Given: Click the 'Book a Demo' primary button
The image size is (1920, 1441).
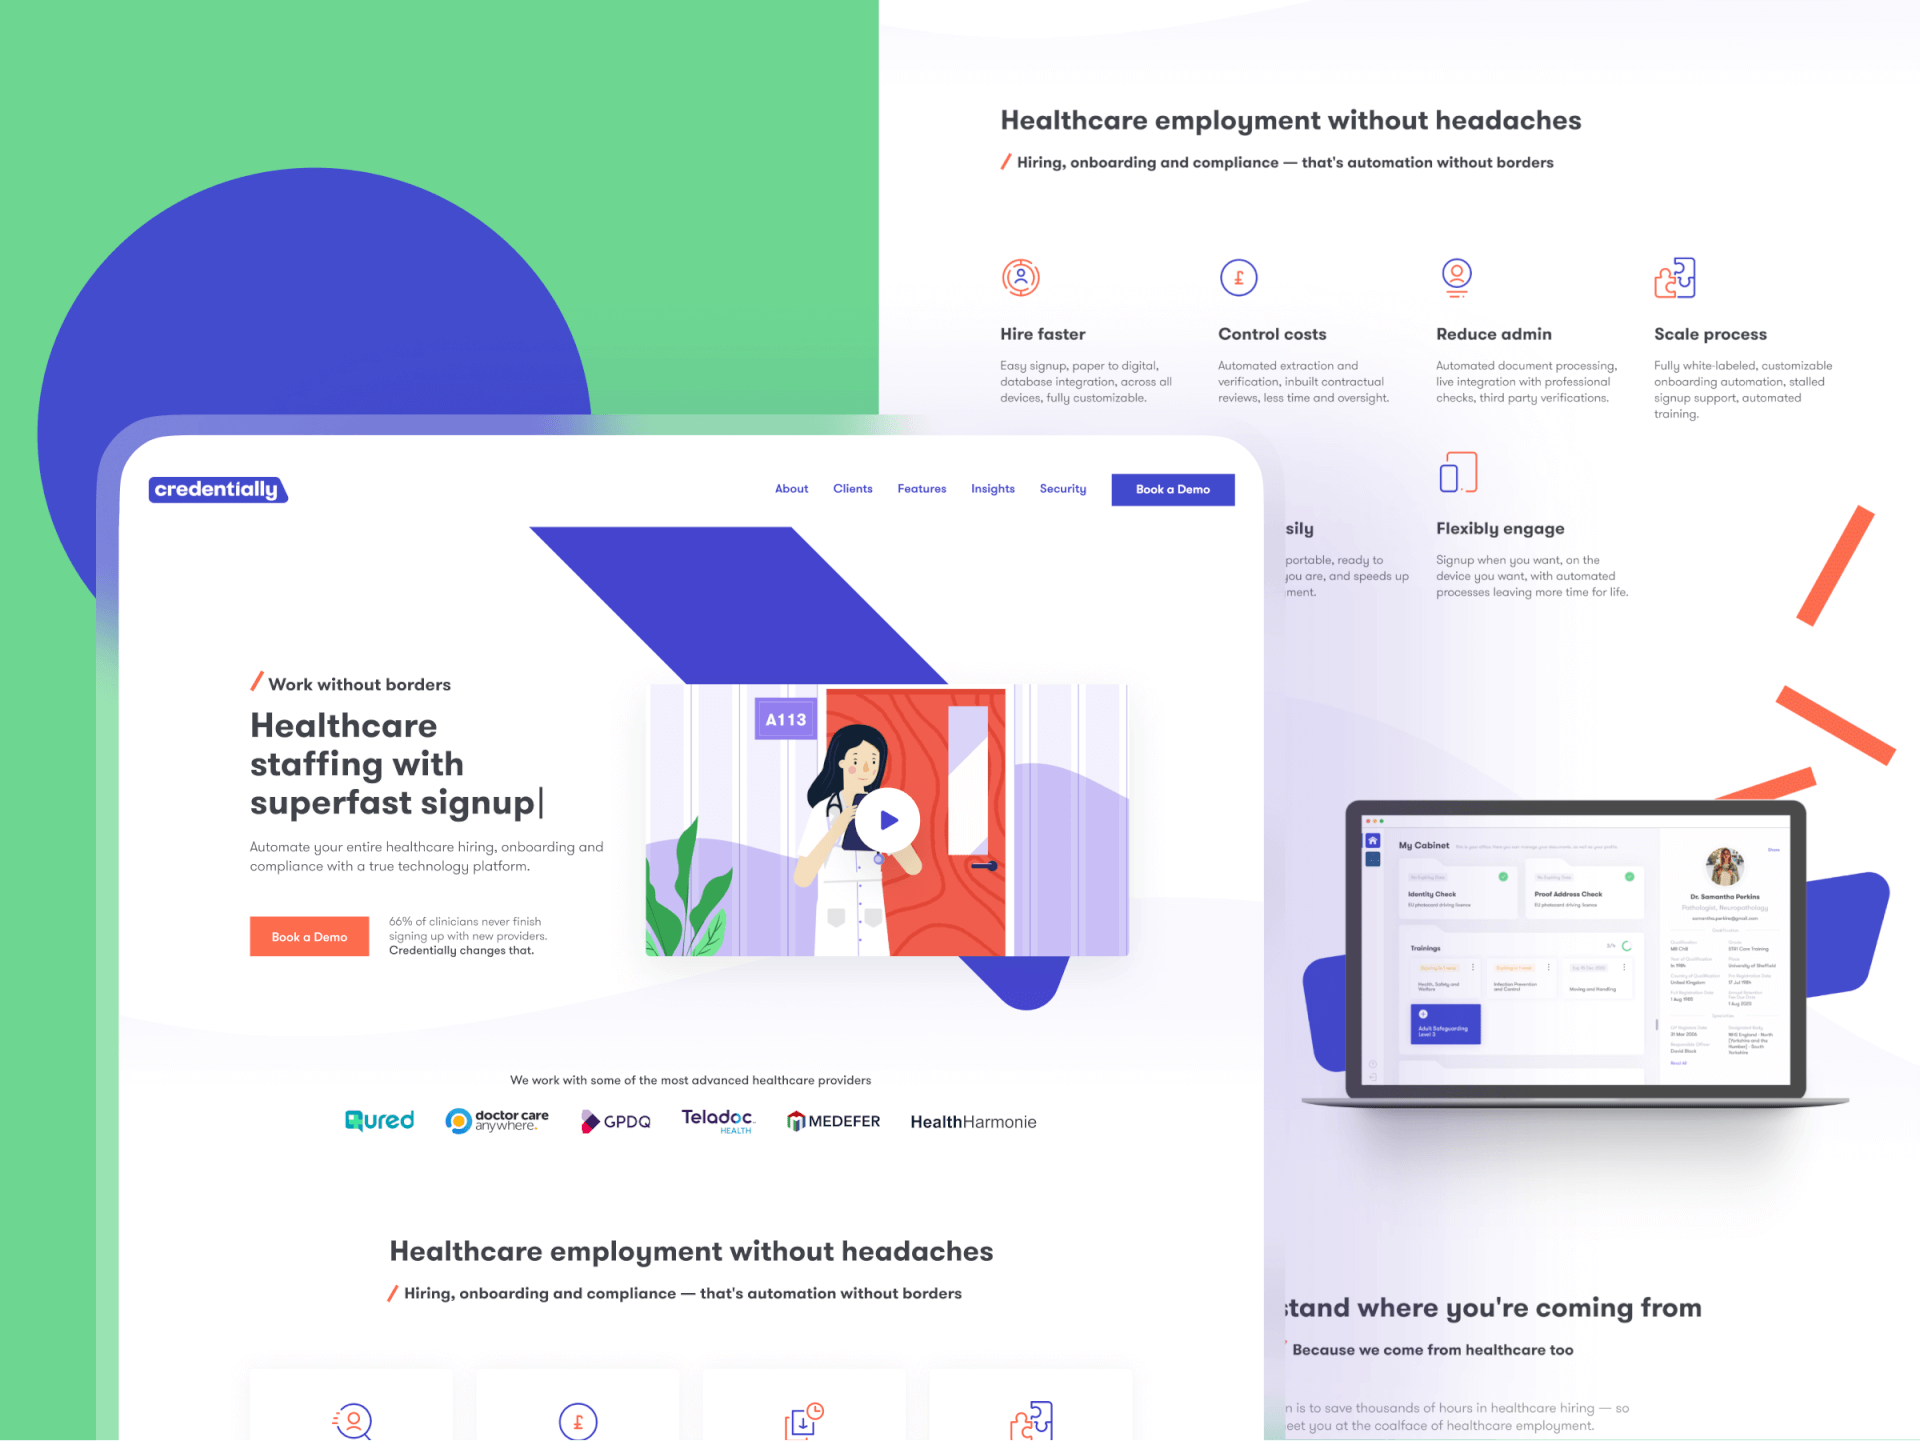Looking at the screenshot, I should point(1171,487).
